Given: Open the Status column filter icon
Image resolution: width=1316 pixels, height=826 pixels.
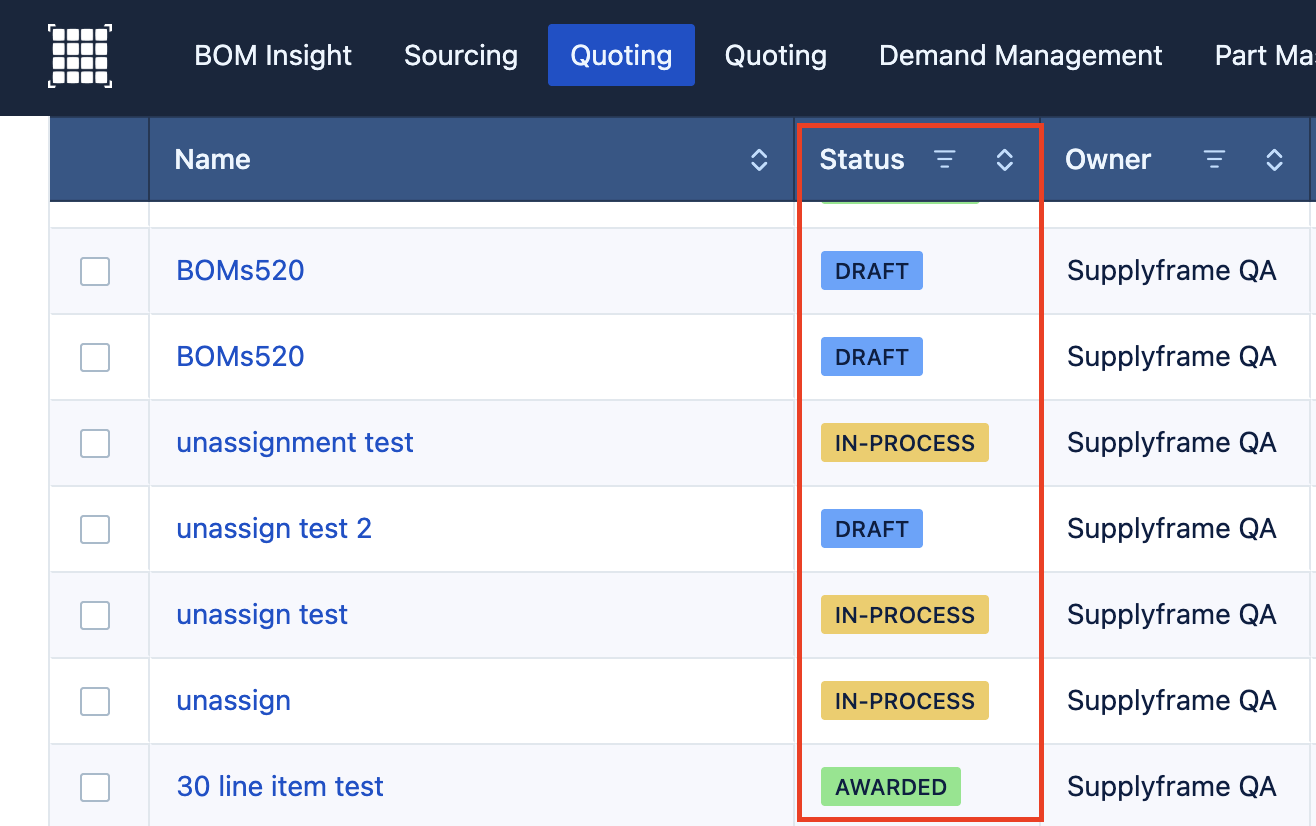Looking at the screenshot, I should pos(944,160).
